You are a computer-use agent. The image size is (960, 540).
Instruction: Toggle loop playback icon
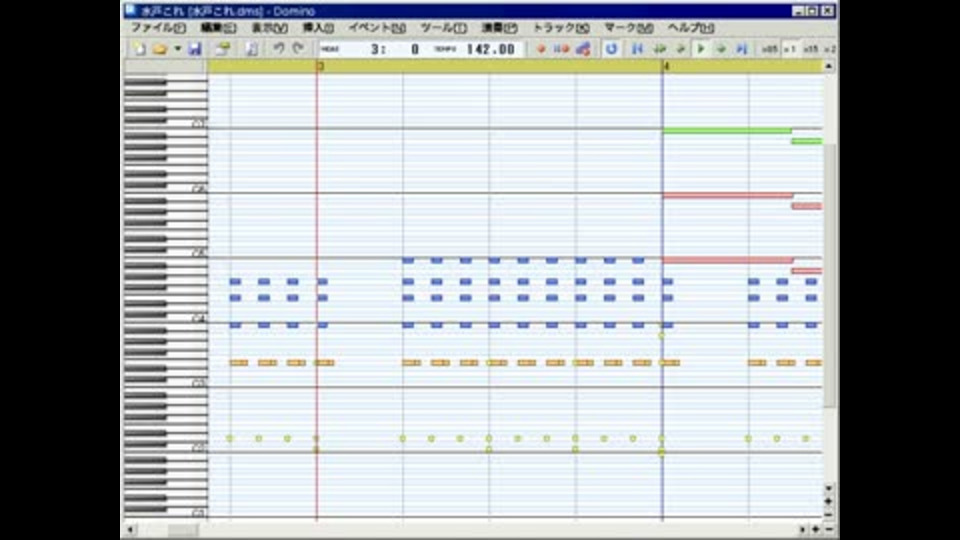coord(611,49)
